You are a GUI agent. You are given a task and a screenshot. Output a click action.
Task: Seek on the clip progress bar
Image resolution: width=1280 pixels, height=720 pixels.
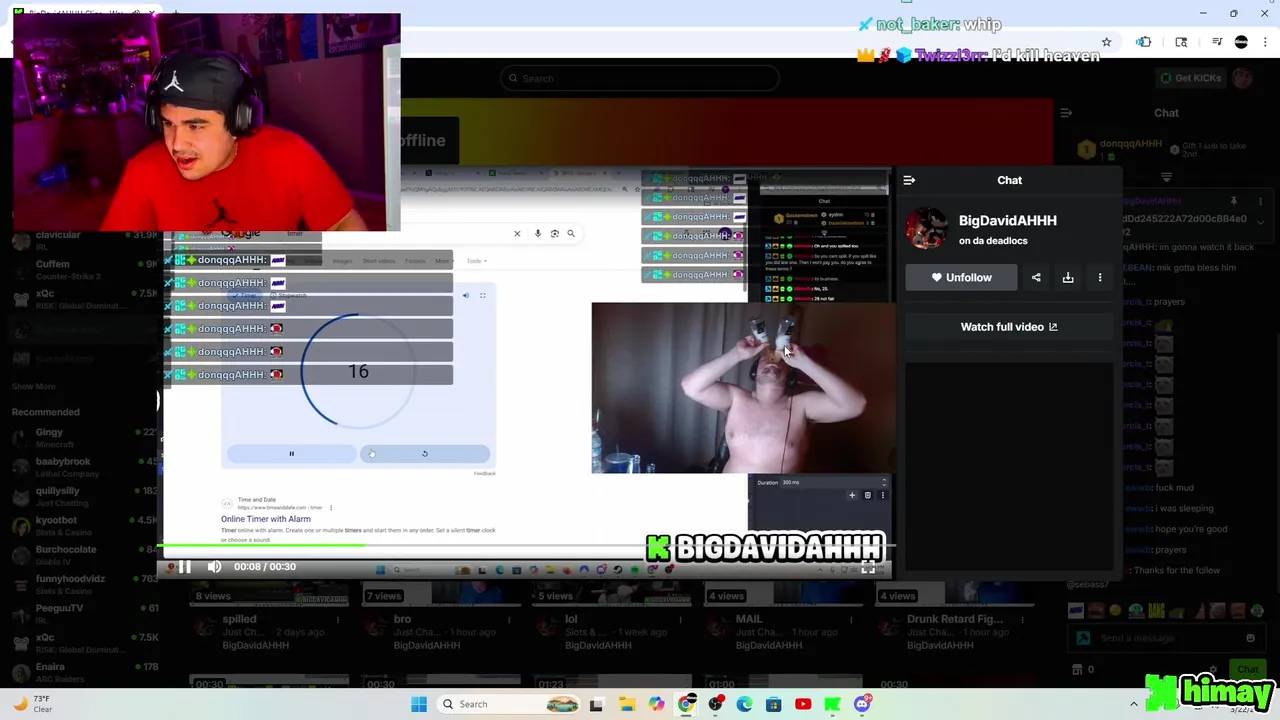pos(525,546)
